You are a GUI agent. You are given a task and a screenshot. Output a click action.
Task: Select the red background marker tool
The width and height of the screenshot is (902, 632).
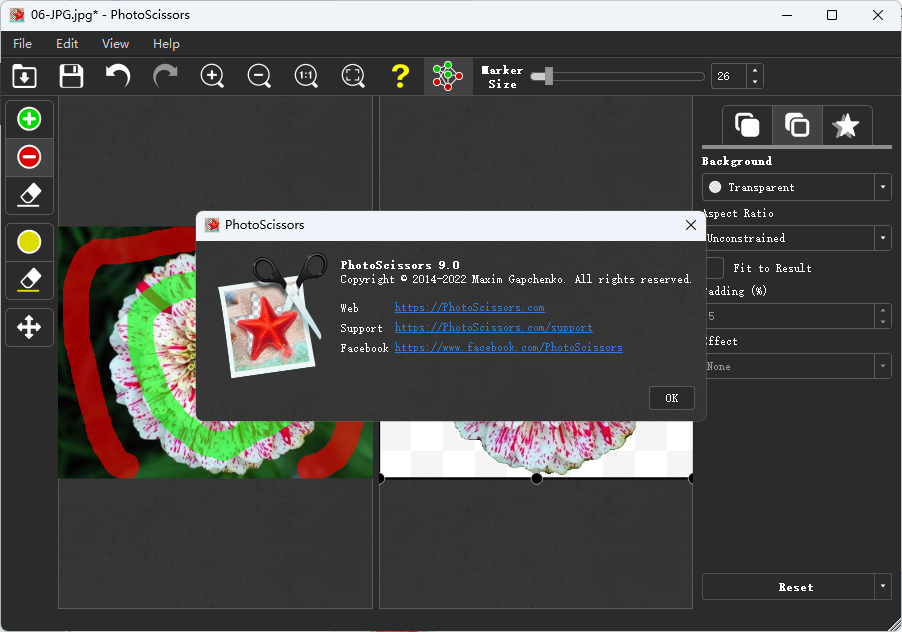[x=29, y=157]
